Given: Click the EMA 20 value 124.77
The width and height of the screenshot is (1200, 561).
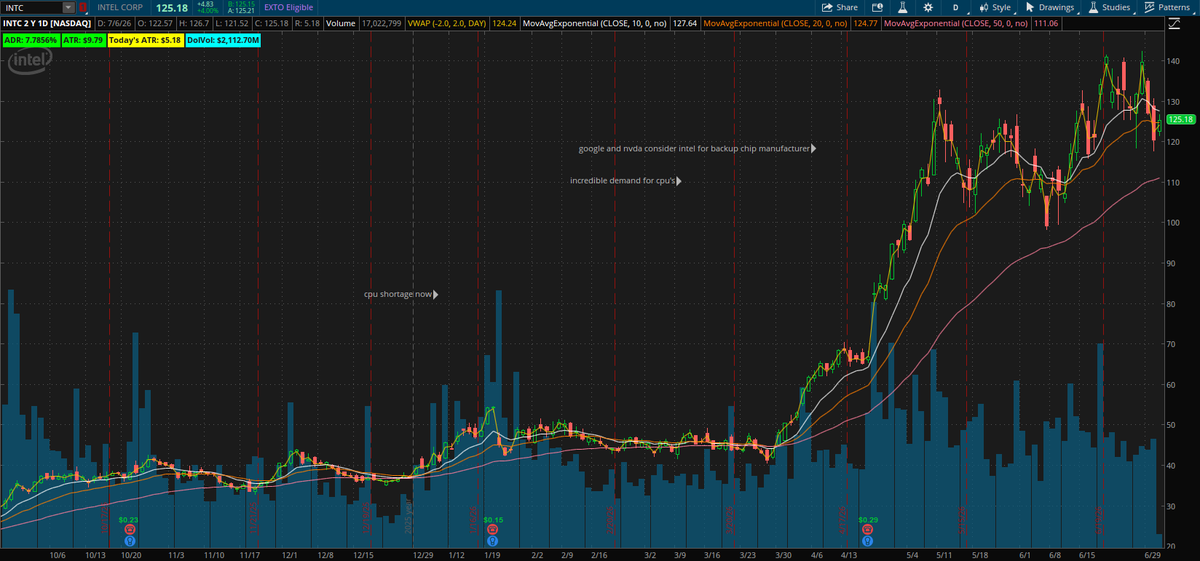Looking at the screenshot, I should point(865,22).
